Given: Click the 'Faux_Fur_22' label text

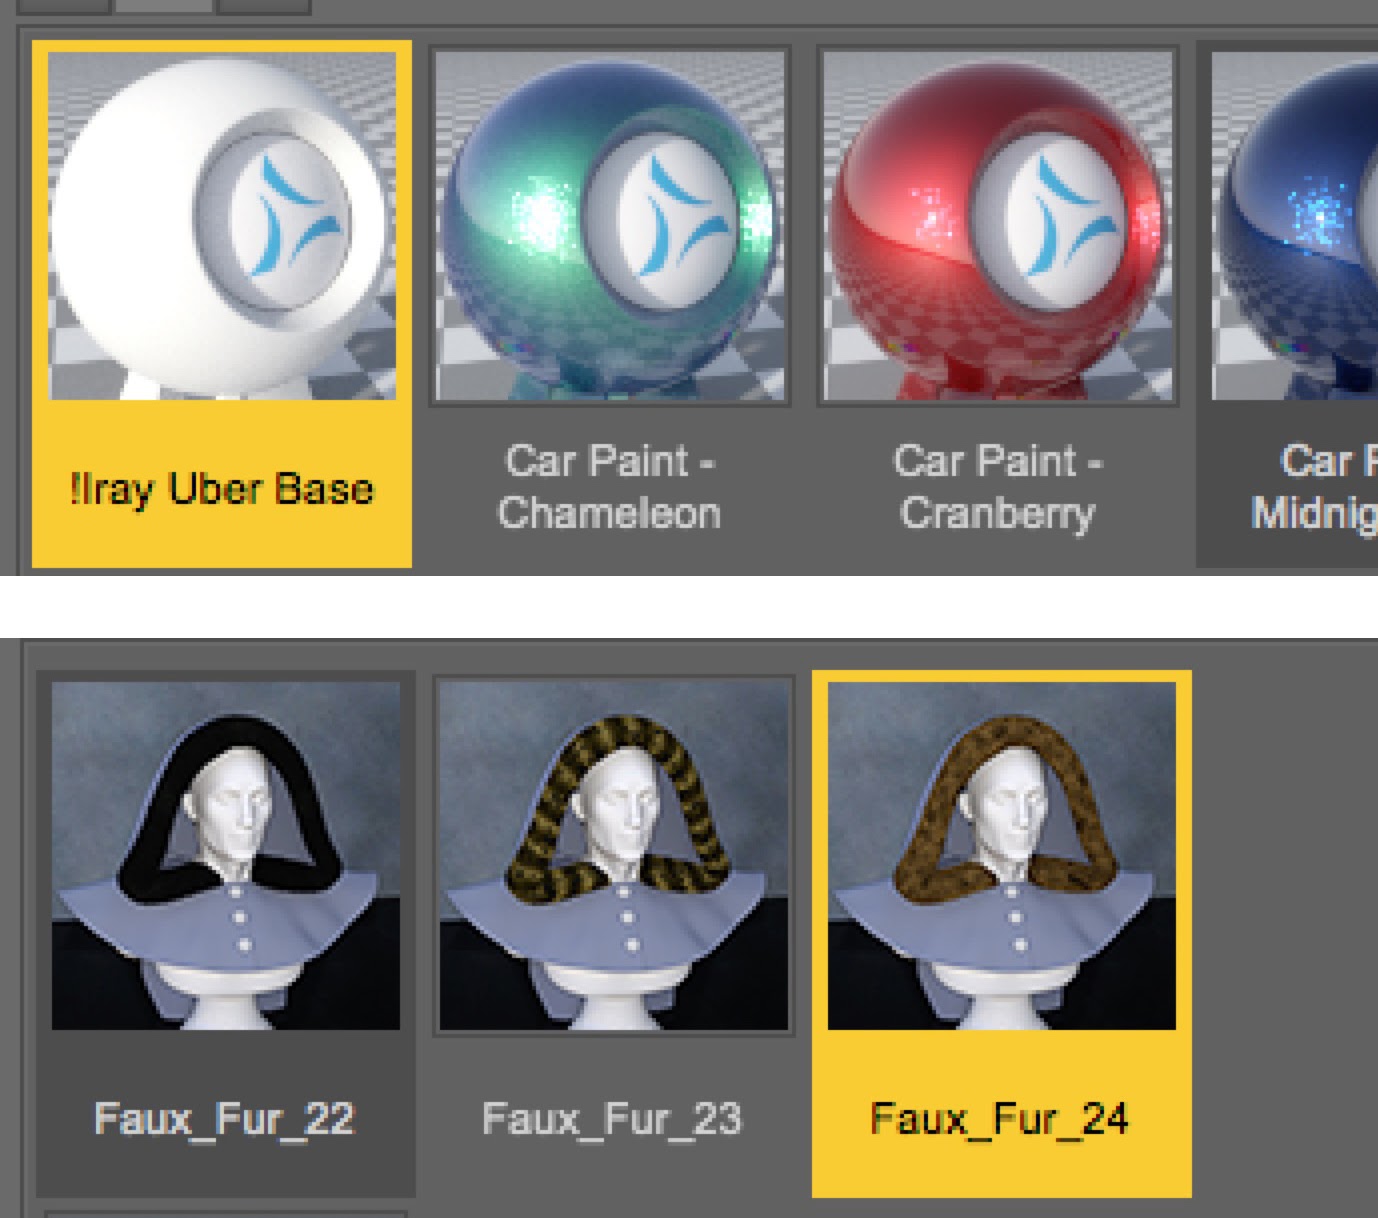Looking at the screenshot, I should (224, 1118).
